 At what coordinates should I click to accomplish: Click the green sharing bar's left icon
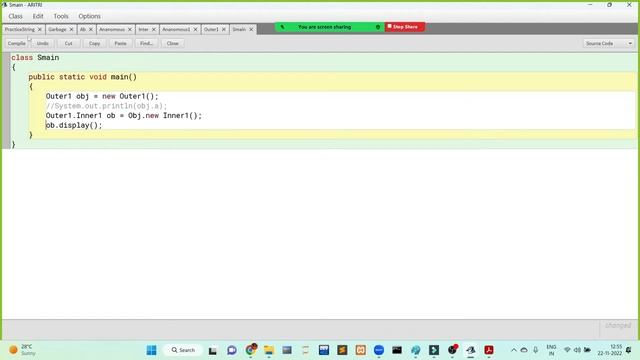coord(282,27)
